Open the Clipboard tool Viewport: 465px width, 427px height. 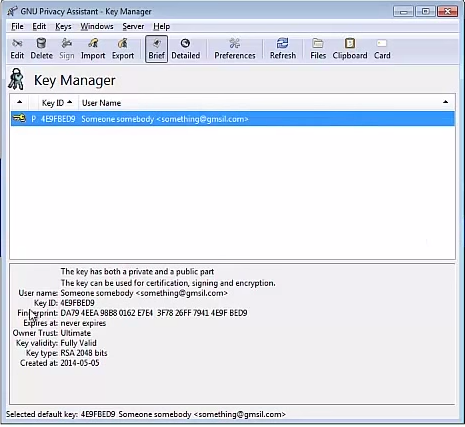pos(350,49)
